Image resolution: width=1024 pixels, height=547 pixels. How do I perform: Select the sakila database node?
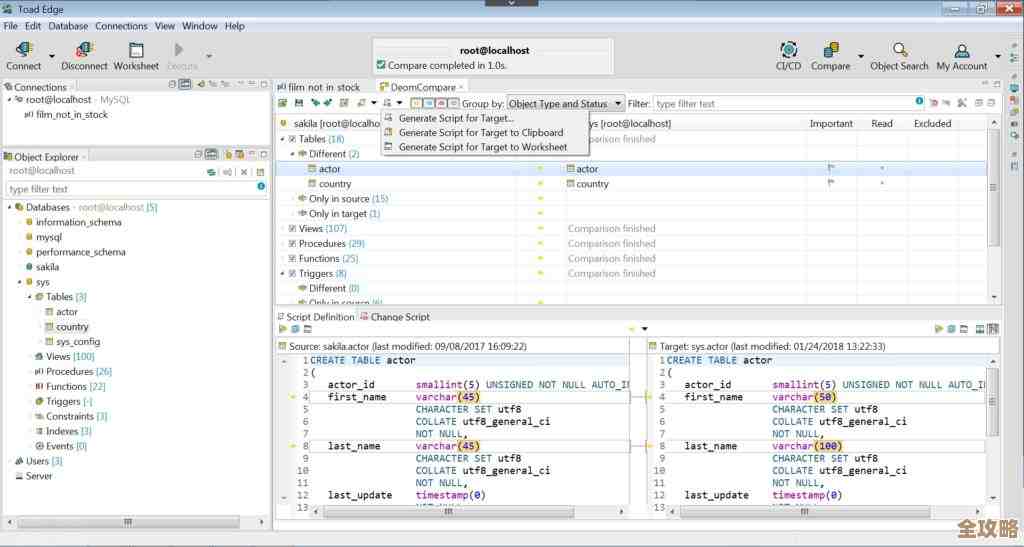point(47,267)
